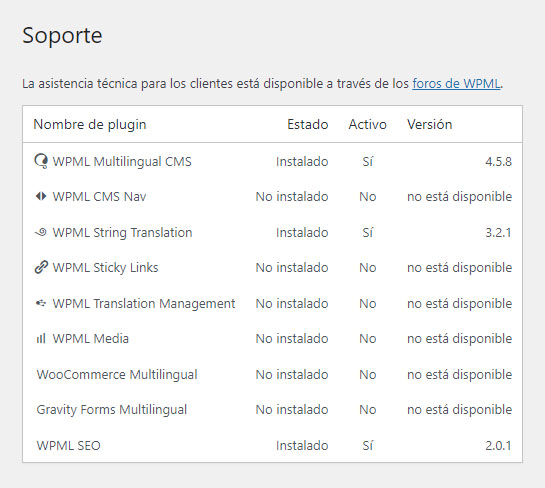Click the Nombre de plugin column header
Screen dimensions: 545x488
pyautogui.click(x=90, y=124)
